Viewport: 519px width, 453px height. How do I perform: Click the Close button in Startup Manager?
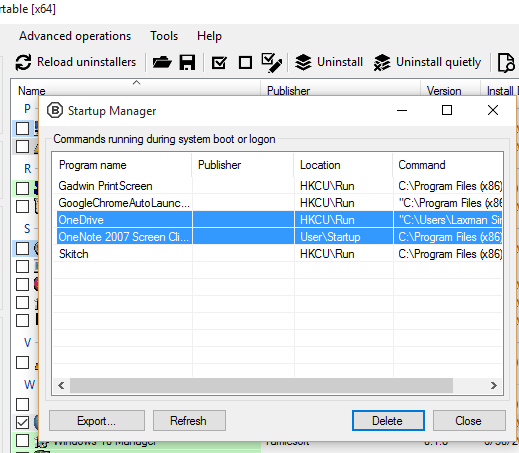(469, 421)
